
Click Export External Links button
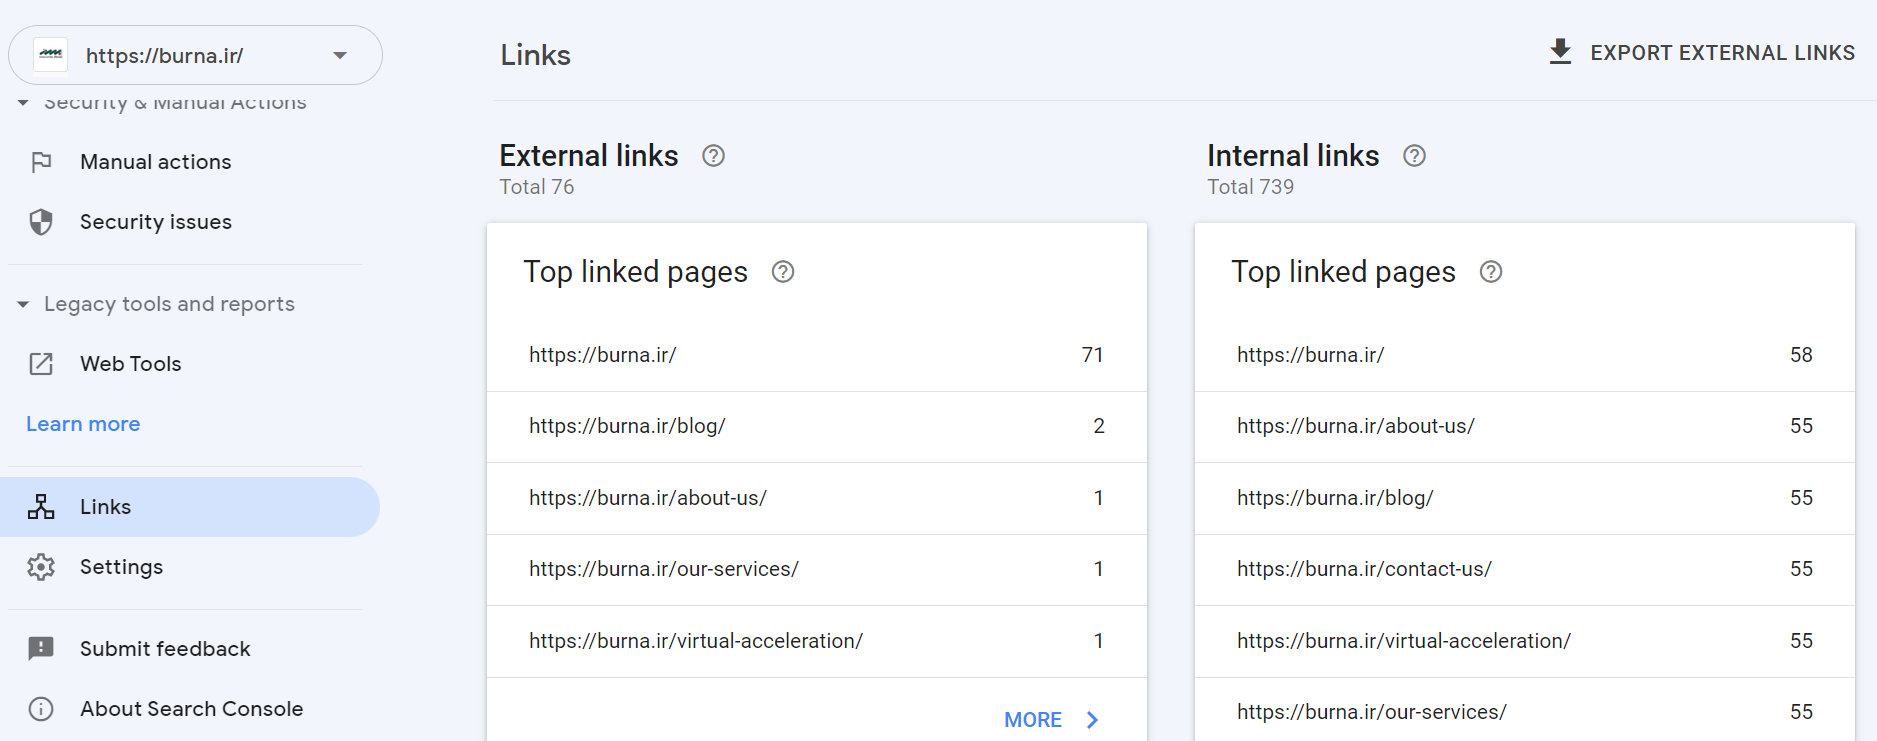tap(1701, 53)
